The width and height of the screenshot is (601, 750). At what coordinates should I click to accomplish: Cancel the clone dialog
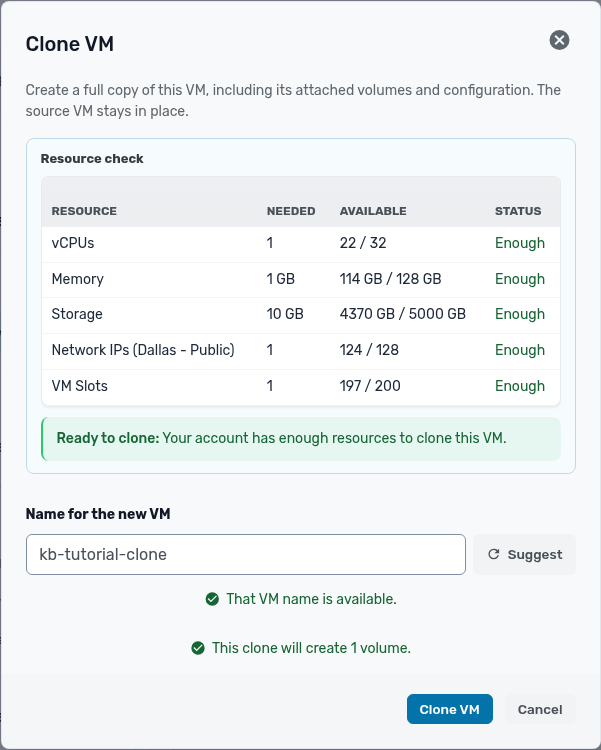540,709
